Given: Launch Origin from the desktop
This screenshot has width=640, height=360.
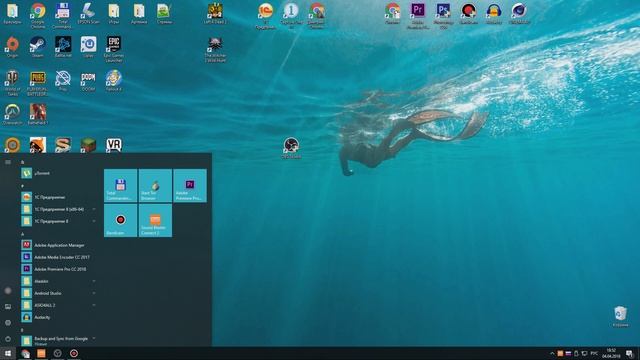Looking at the screenshot, I should (12, 47).
